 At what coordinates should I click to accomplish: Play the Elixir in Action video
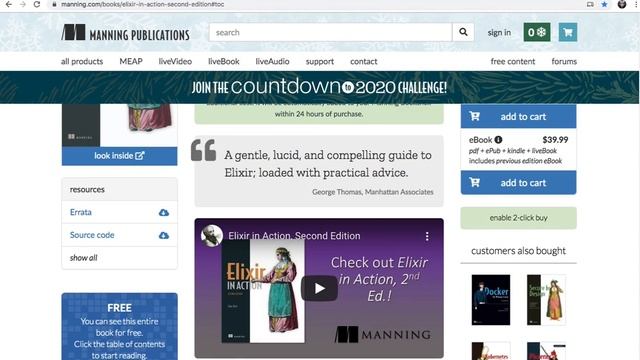click(319, 289)
